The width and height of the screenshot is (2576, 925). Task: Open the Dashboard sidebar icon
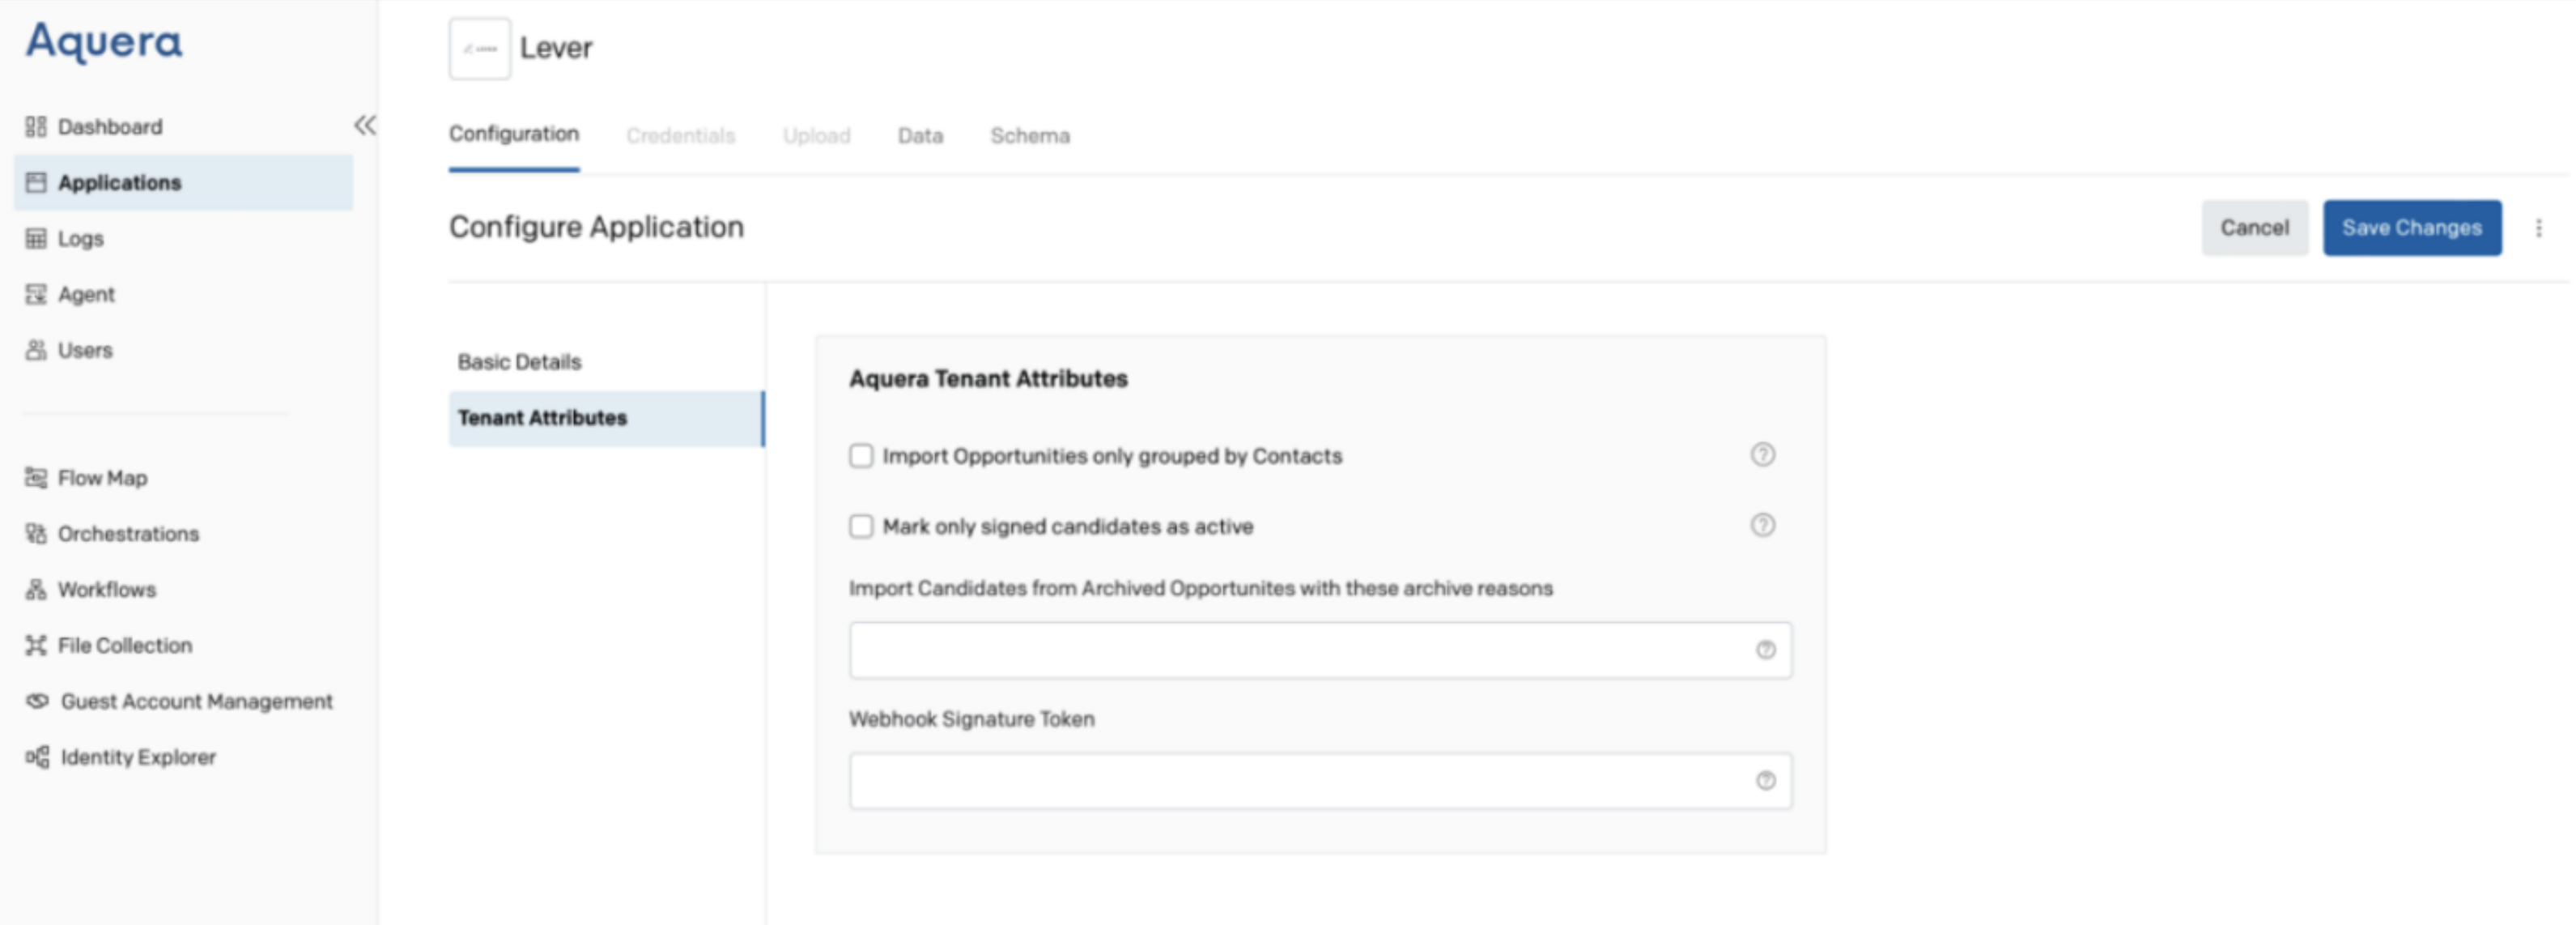[37, 126]
